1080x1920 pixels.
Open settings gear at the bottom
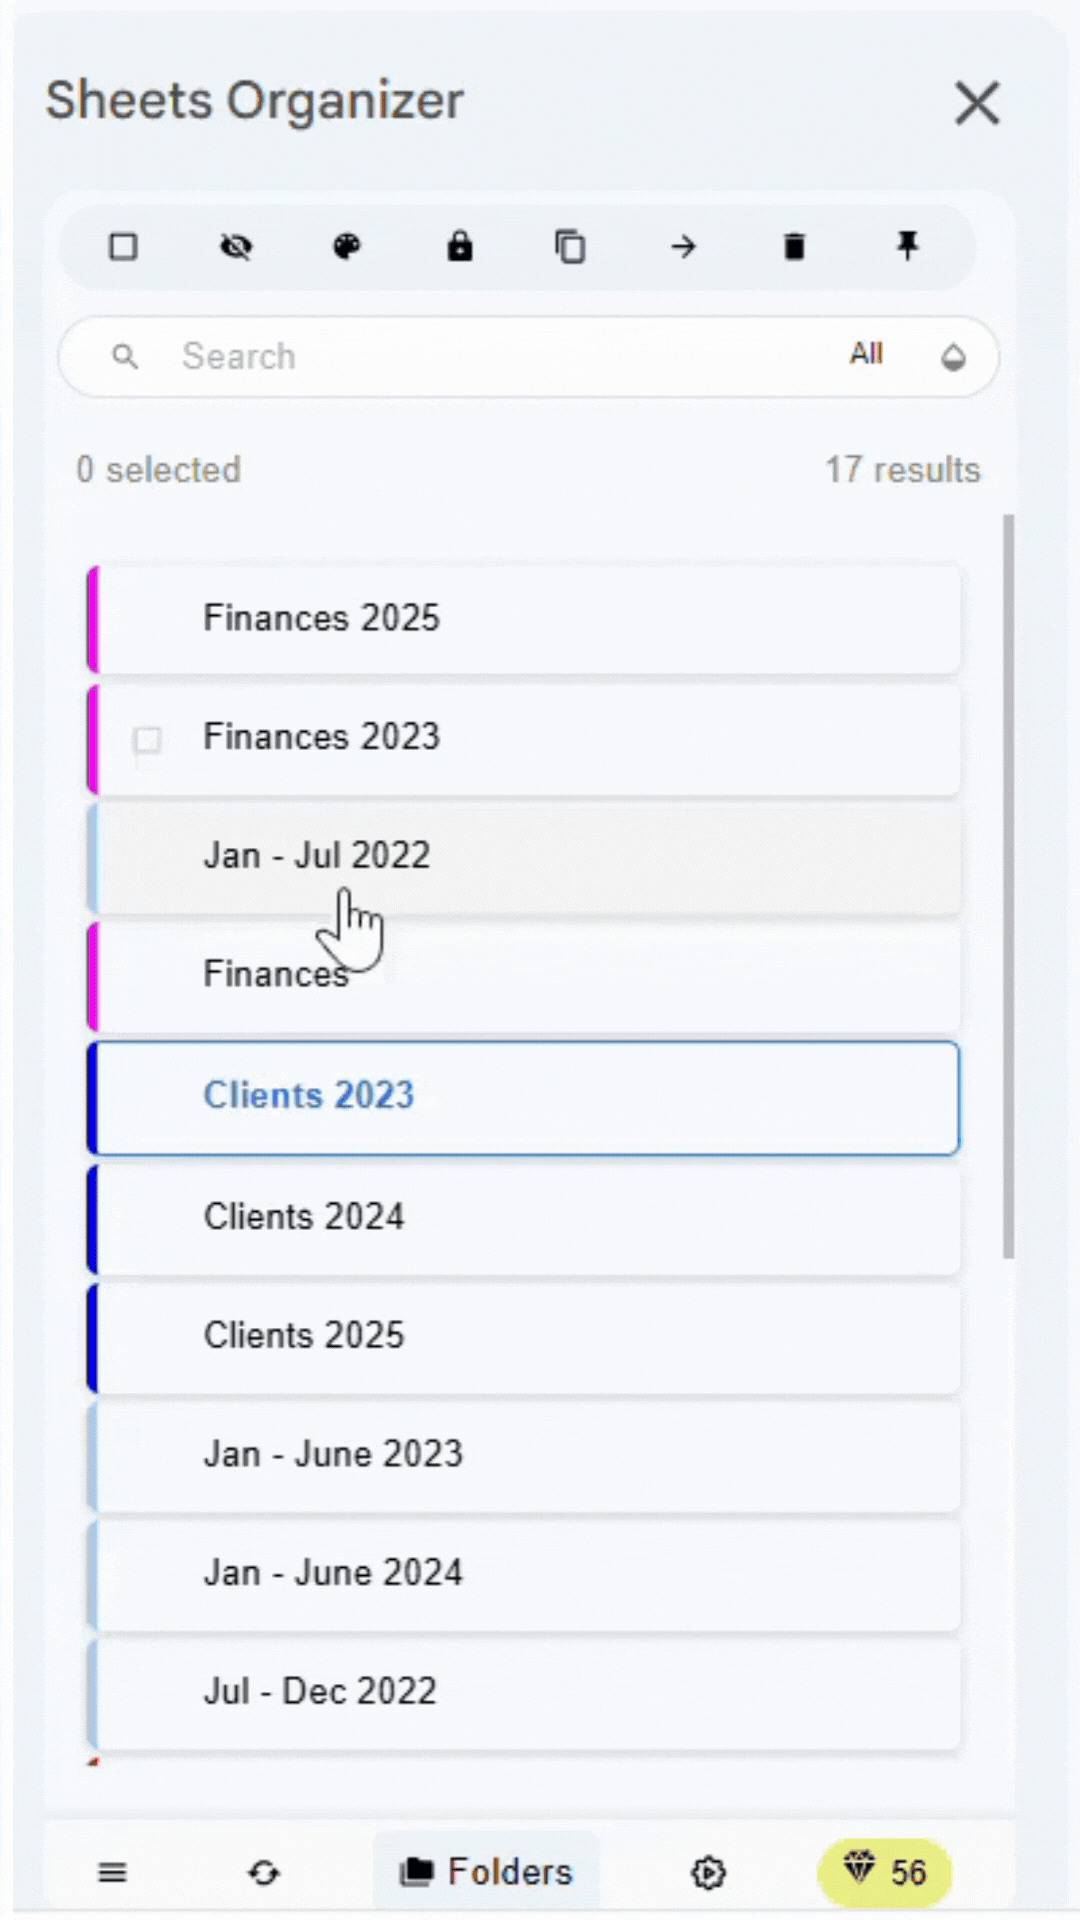[708, 1872]
